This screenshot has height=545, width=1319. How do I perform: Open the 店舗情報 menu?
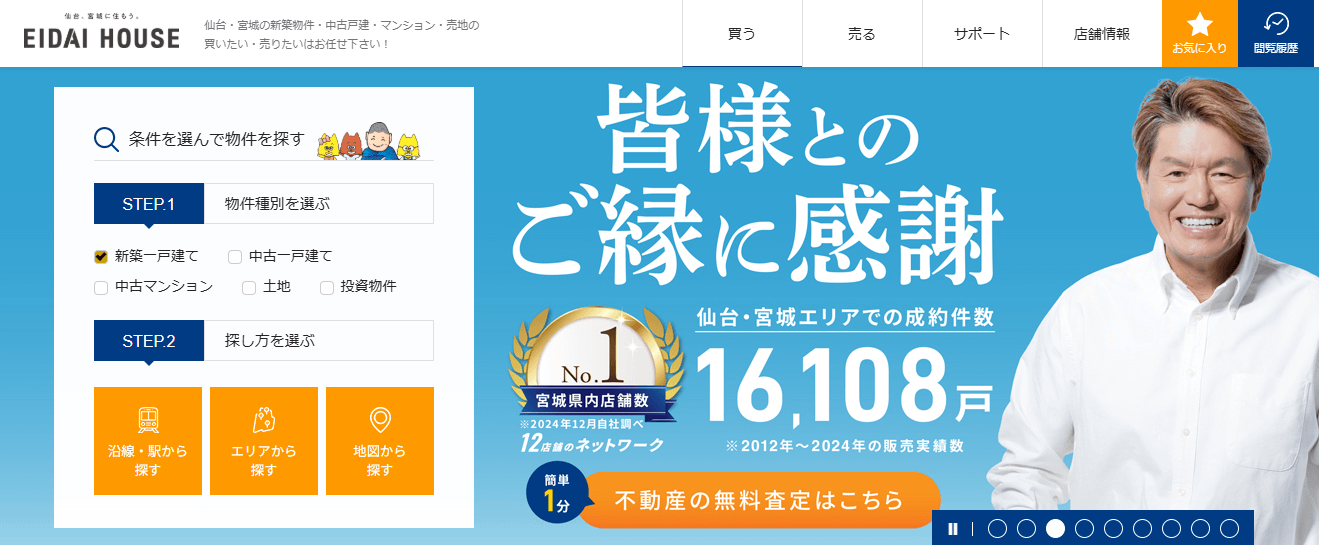(x=1102, y=34)
